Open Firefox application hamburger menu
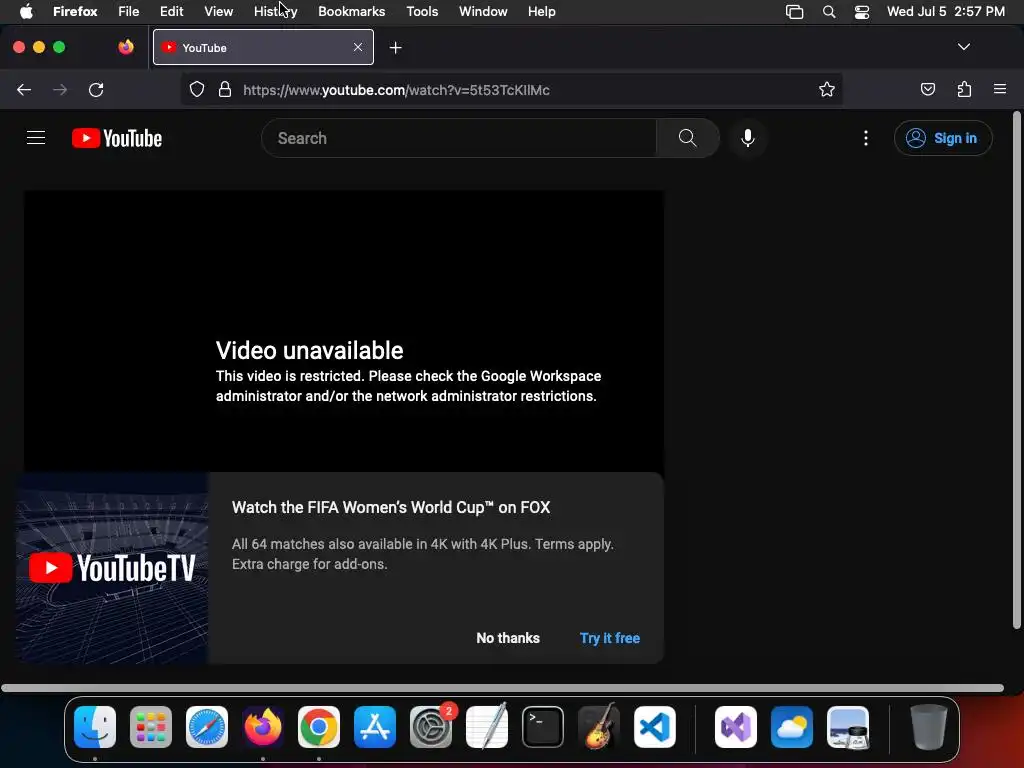The image size is (1024, 768). point(999,89)
